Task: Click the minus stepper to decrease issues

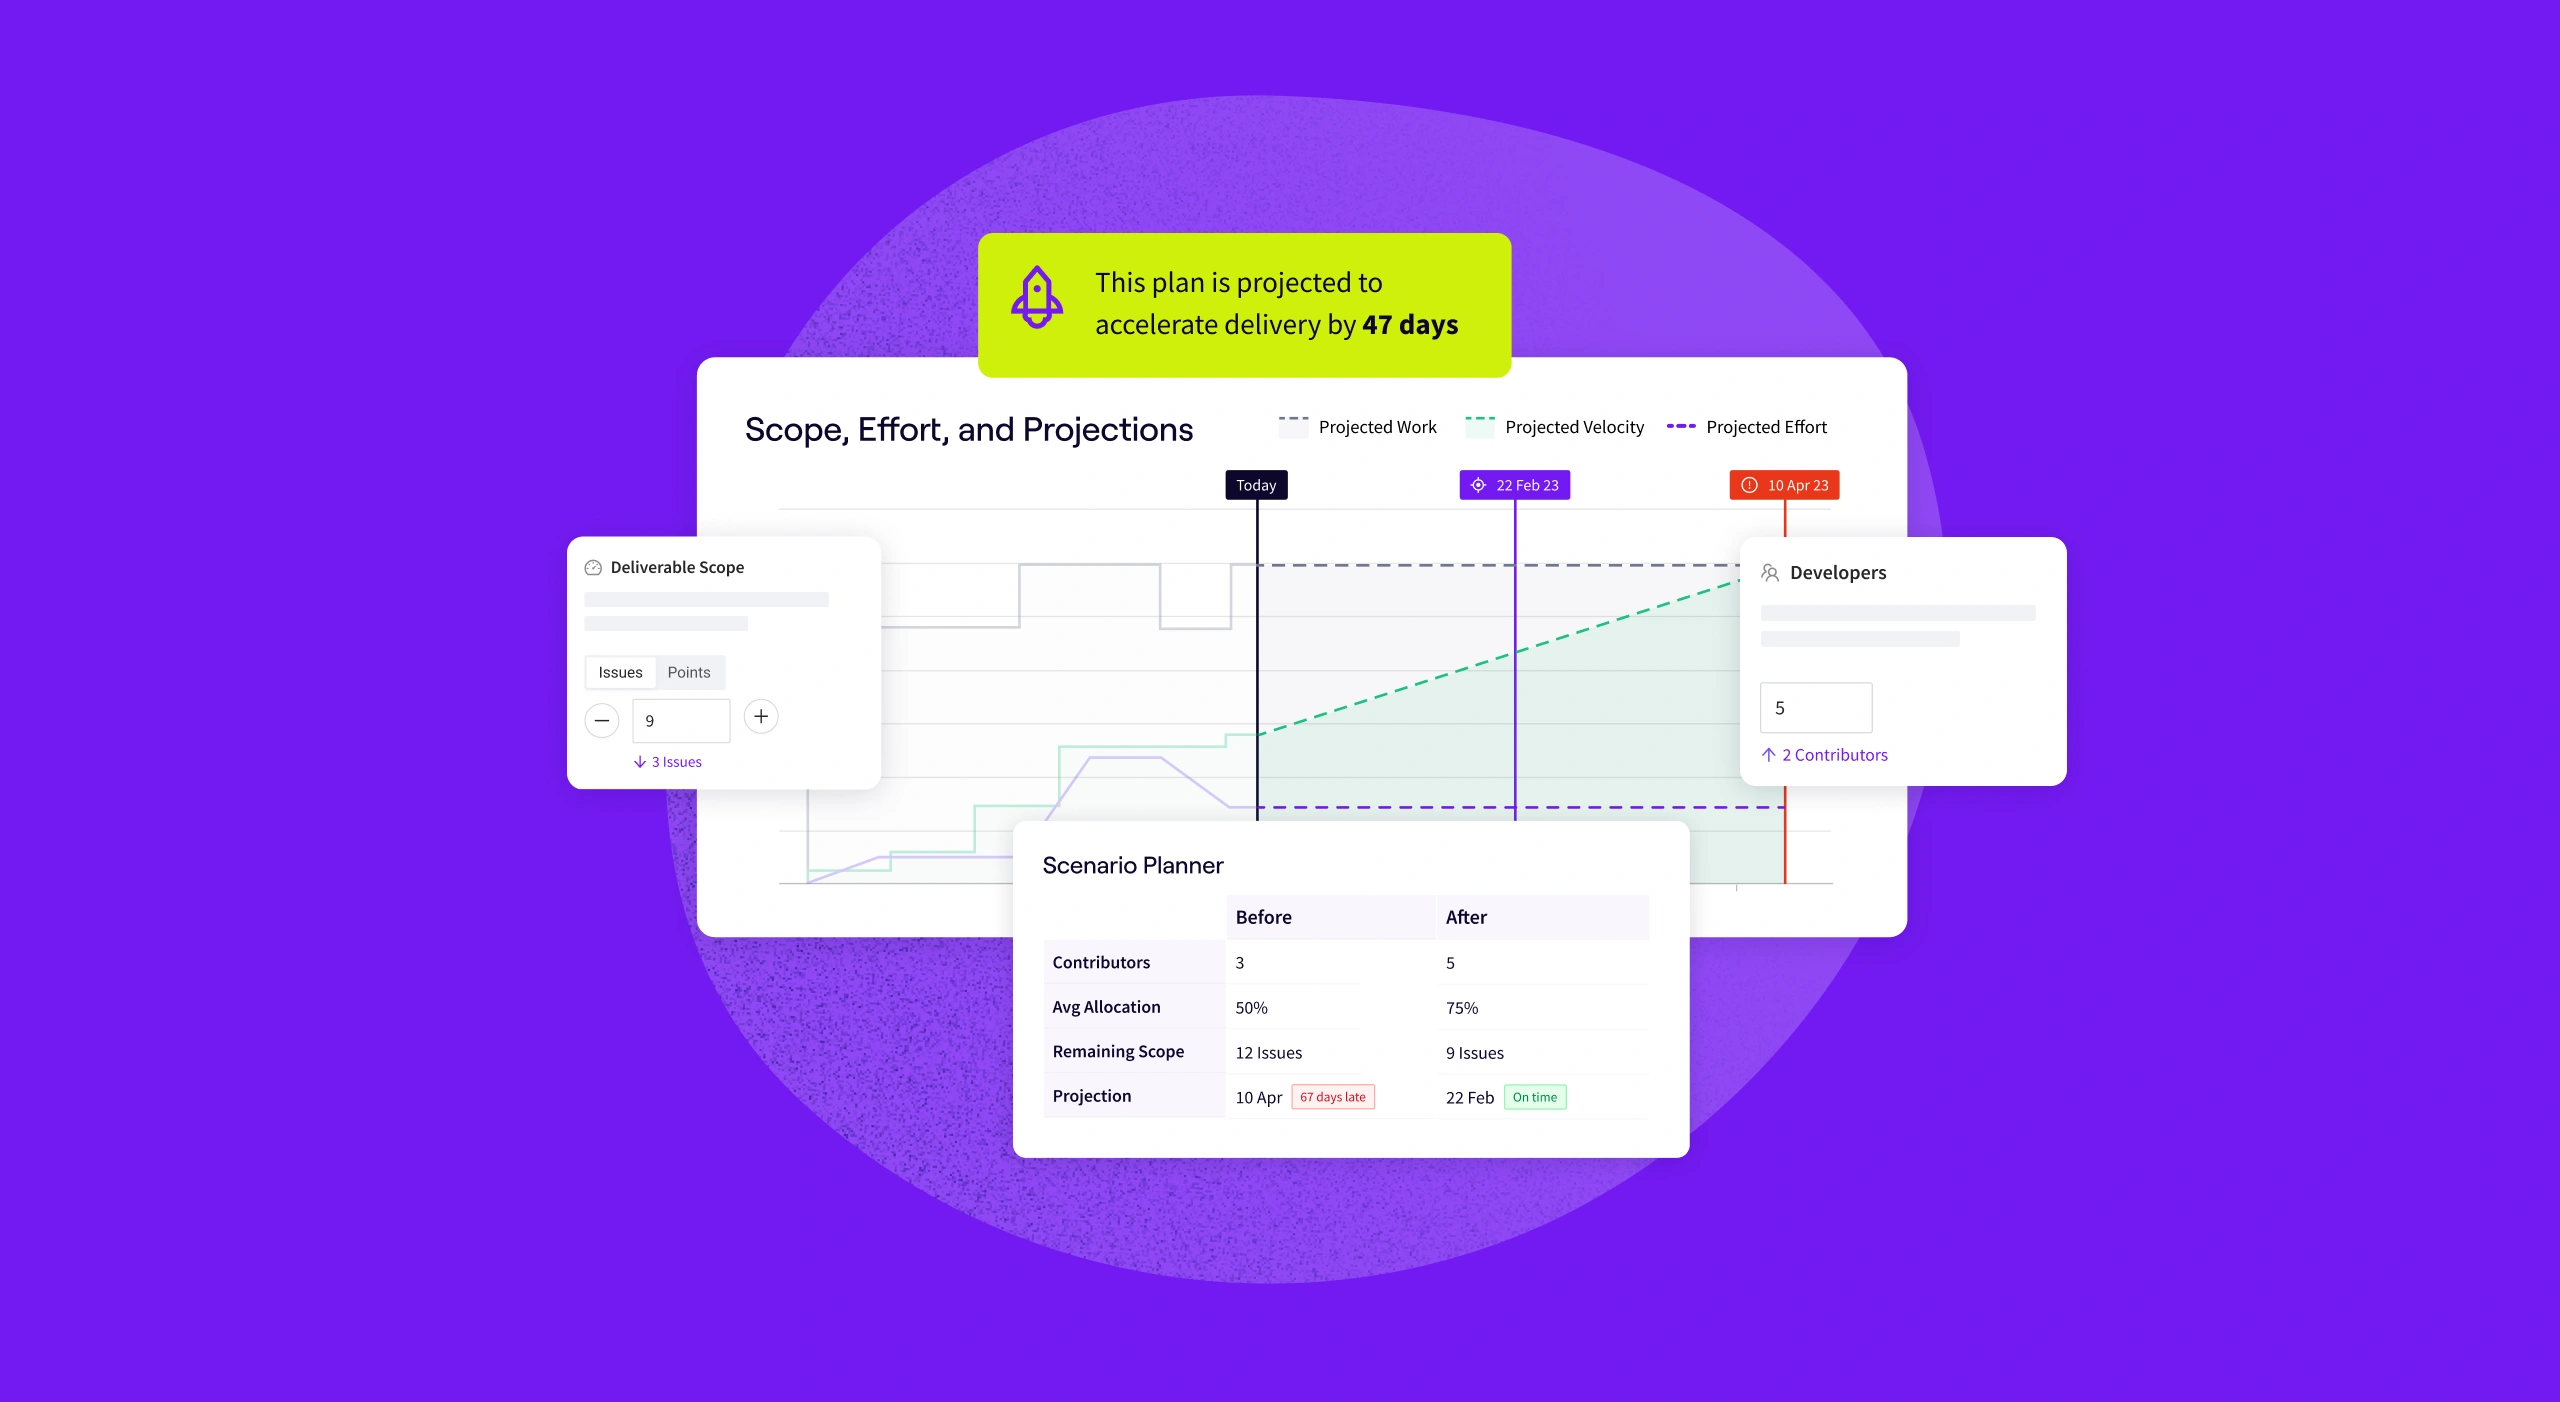Action: pos(602,715)
